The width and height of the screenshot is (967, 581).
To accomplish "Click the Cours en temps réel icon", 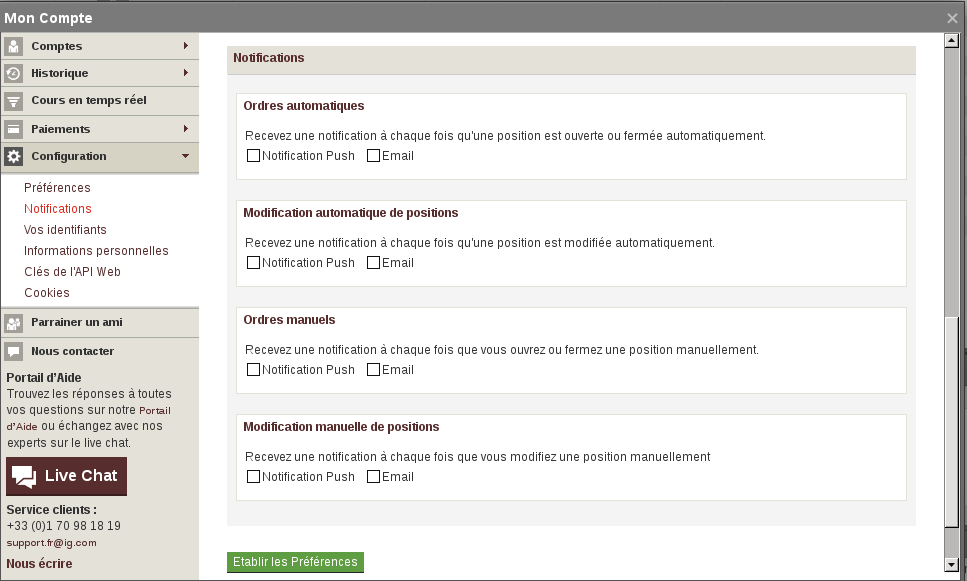I will (14, 101).
